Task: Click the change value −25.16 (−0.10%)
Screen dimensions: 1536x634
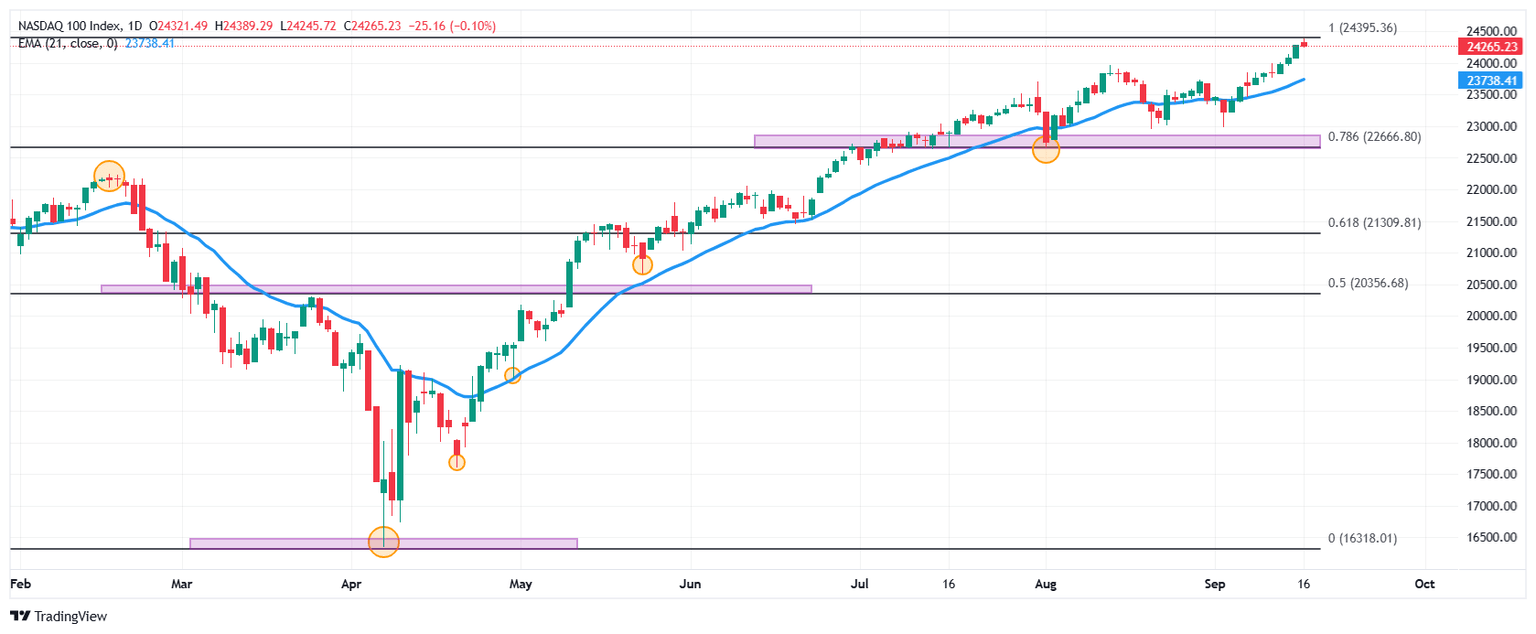Action: click(454, 25)
